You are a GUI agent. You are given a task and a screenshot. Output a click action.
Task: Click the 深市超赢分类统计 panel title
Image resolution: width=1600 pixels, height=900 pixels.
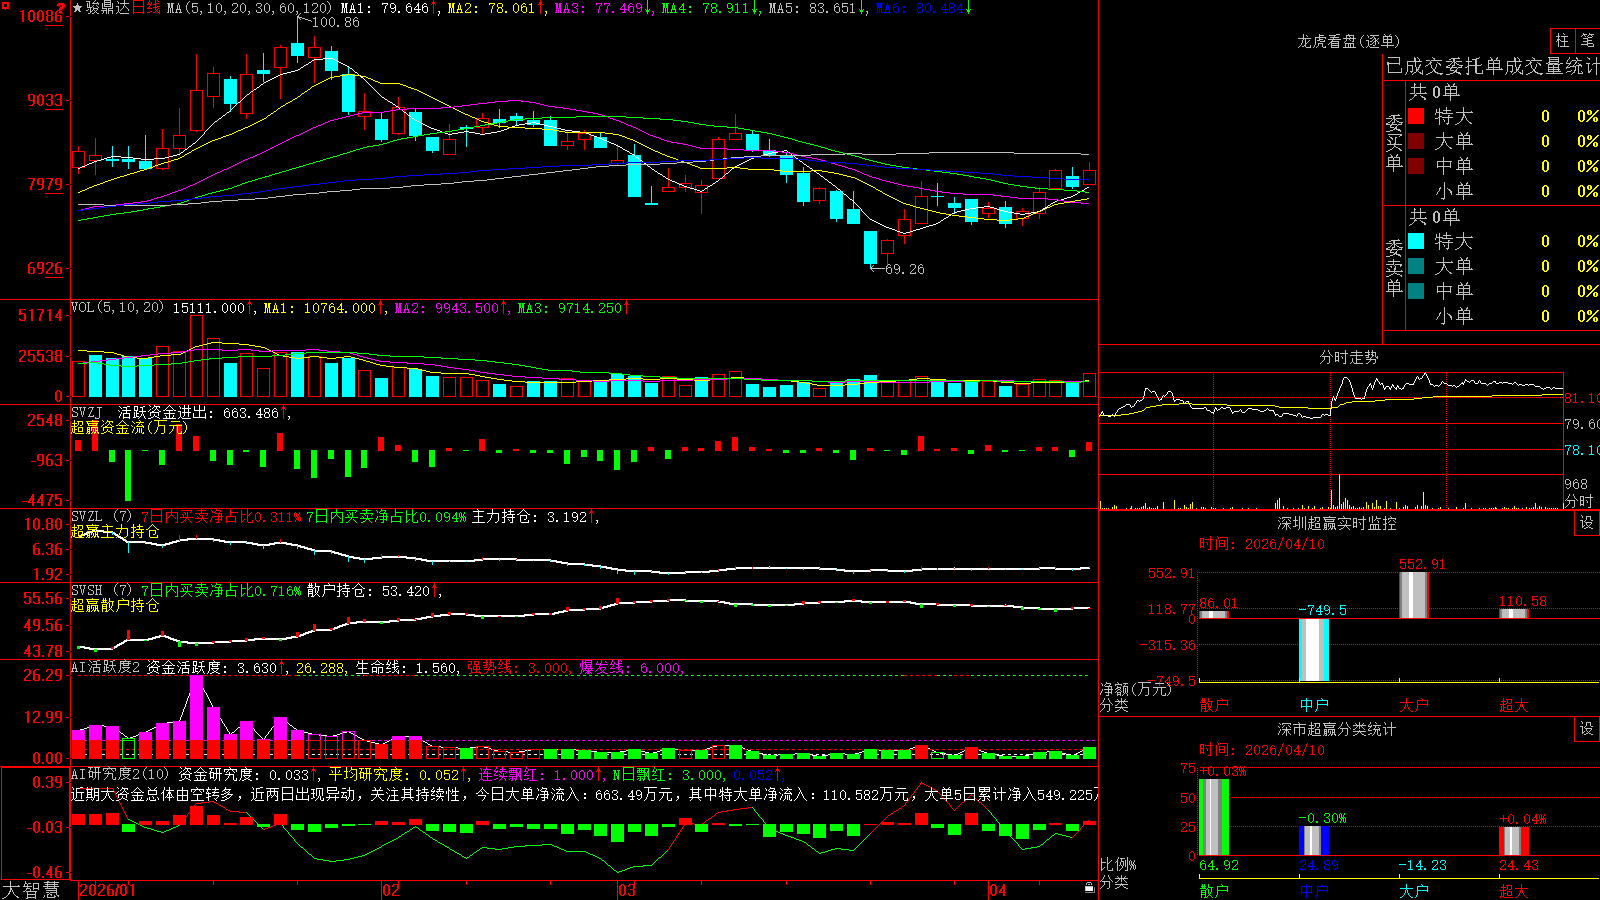(1337, 730)
